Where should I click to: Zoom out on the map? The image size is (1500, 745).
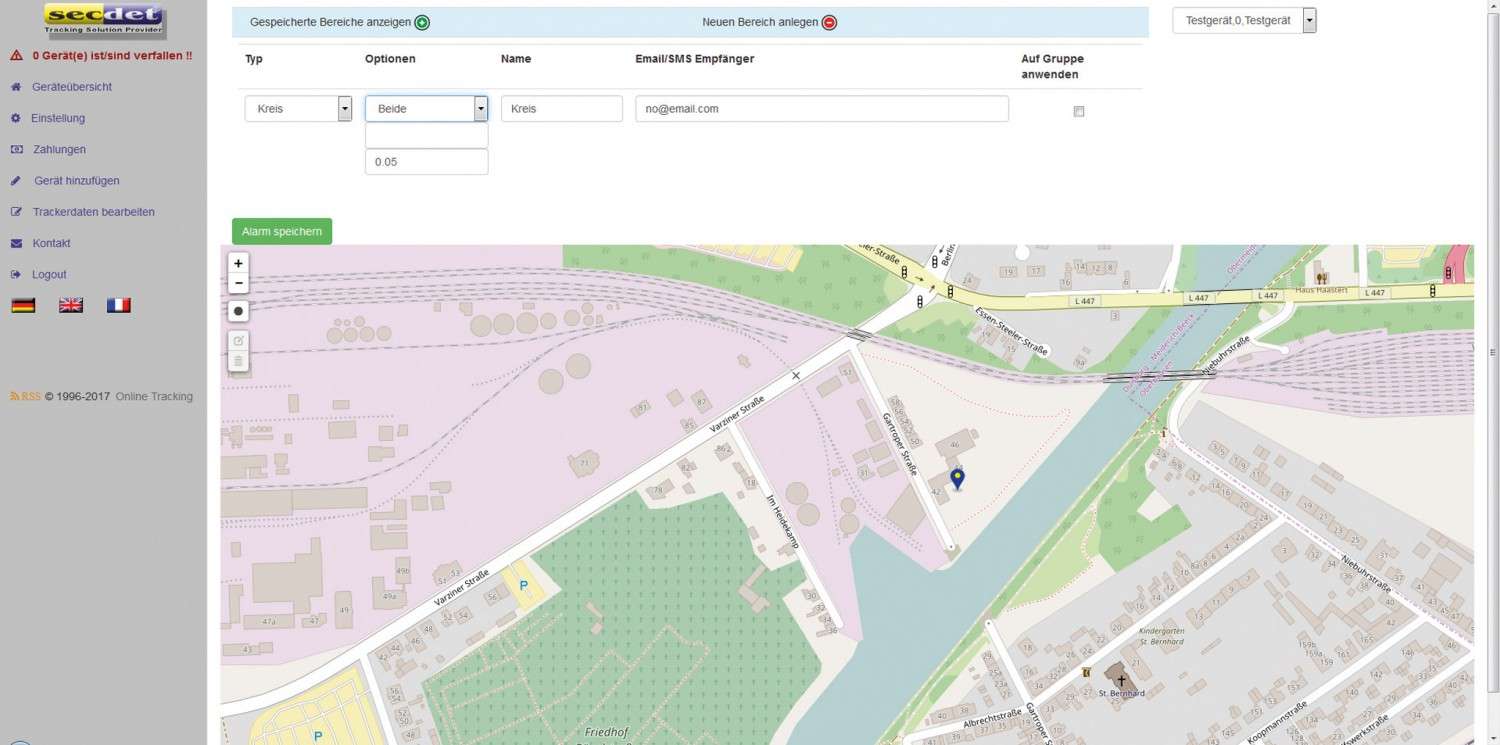238,284
